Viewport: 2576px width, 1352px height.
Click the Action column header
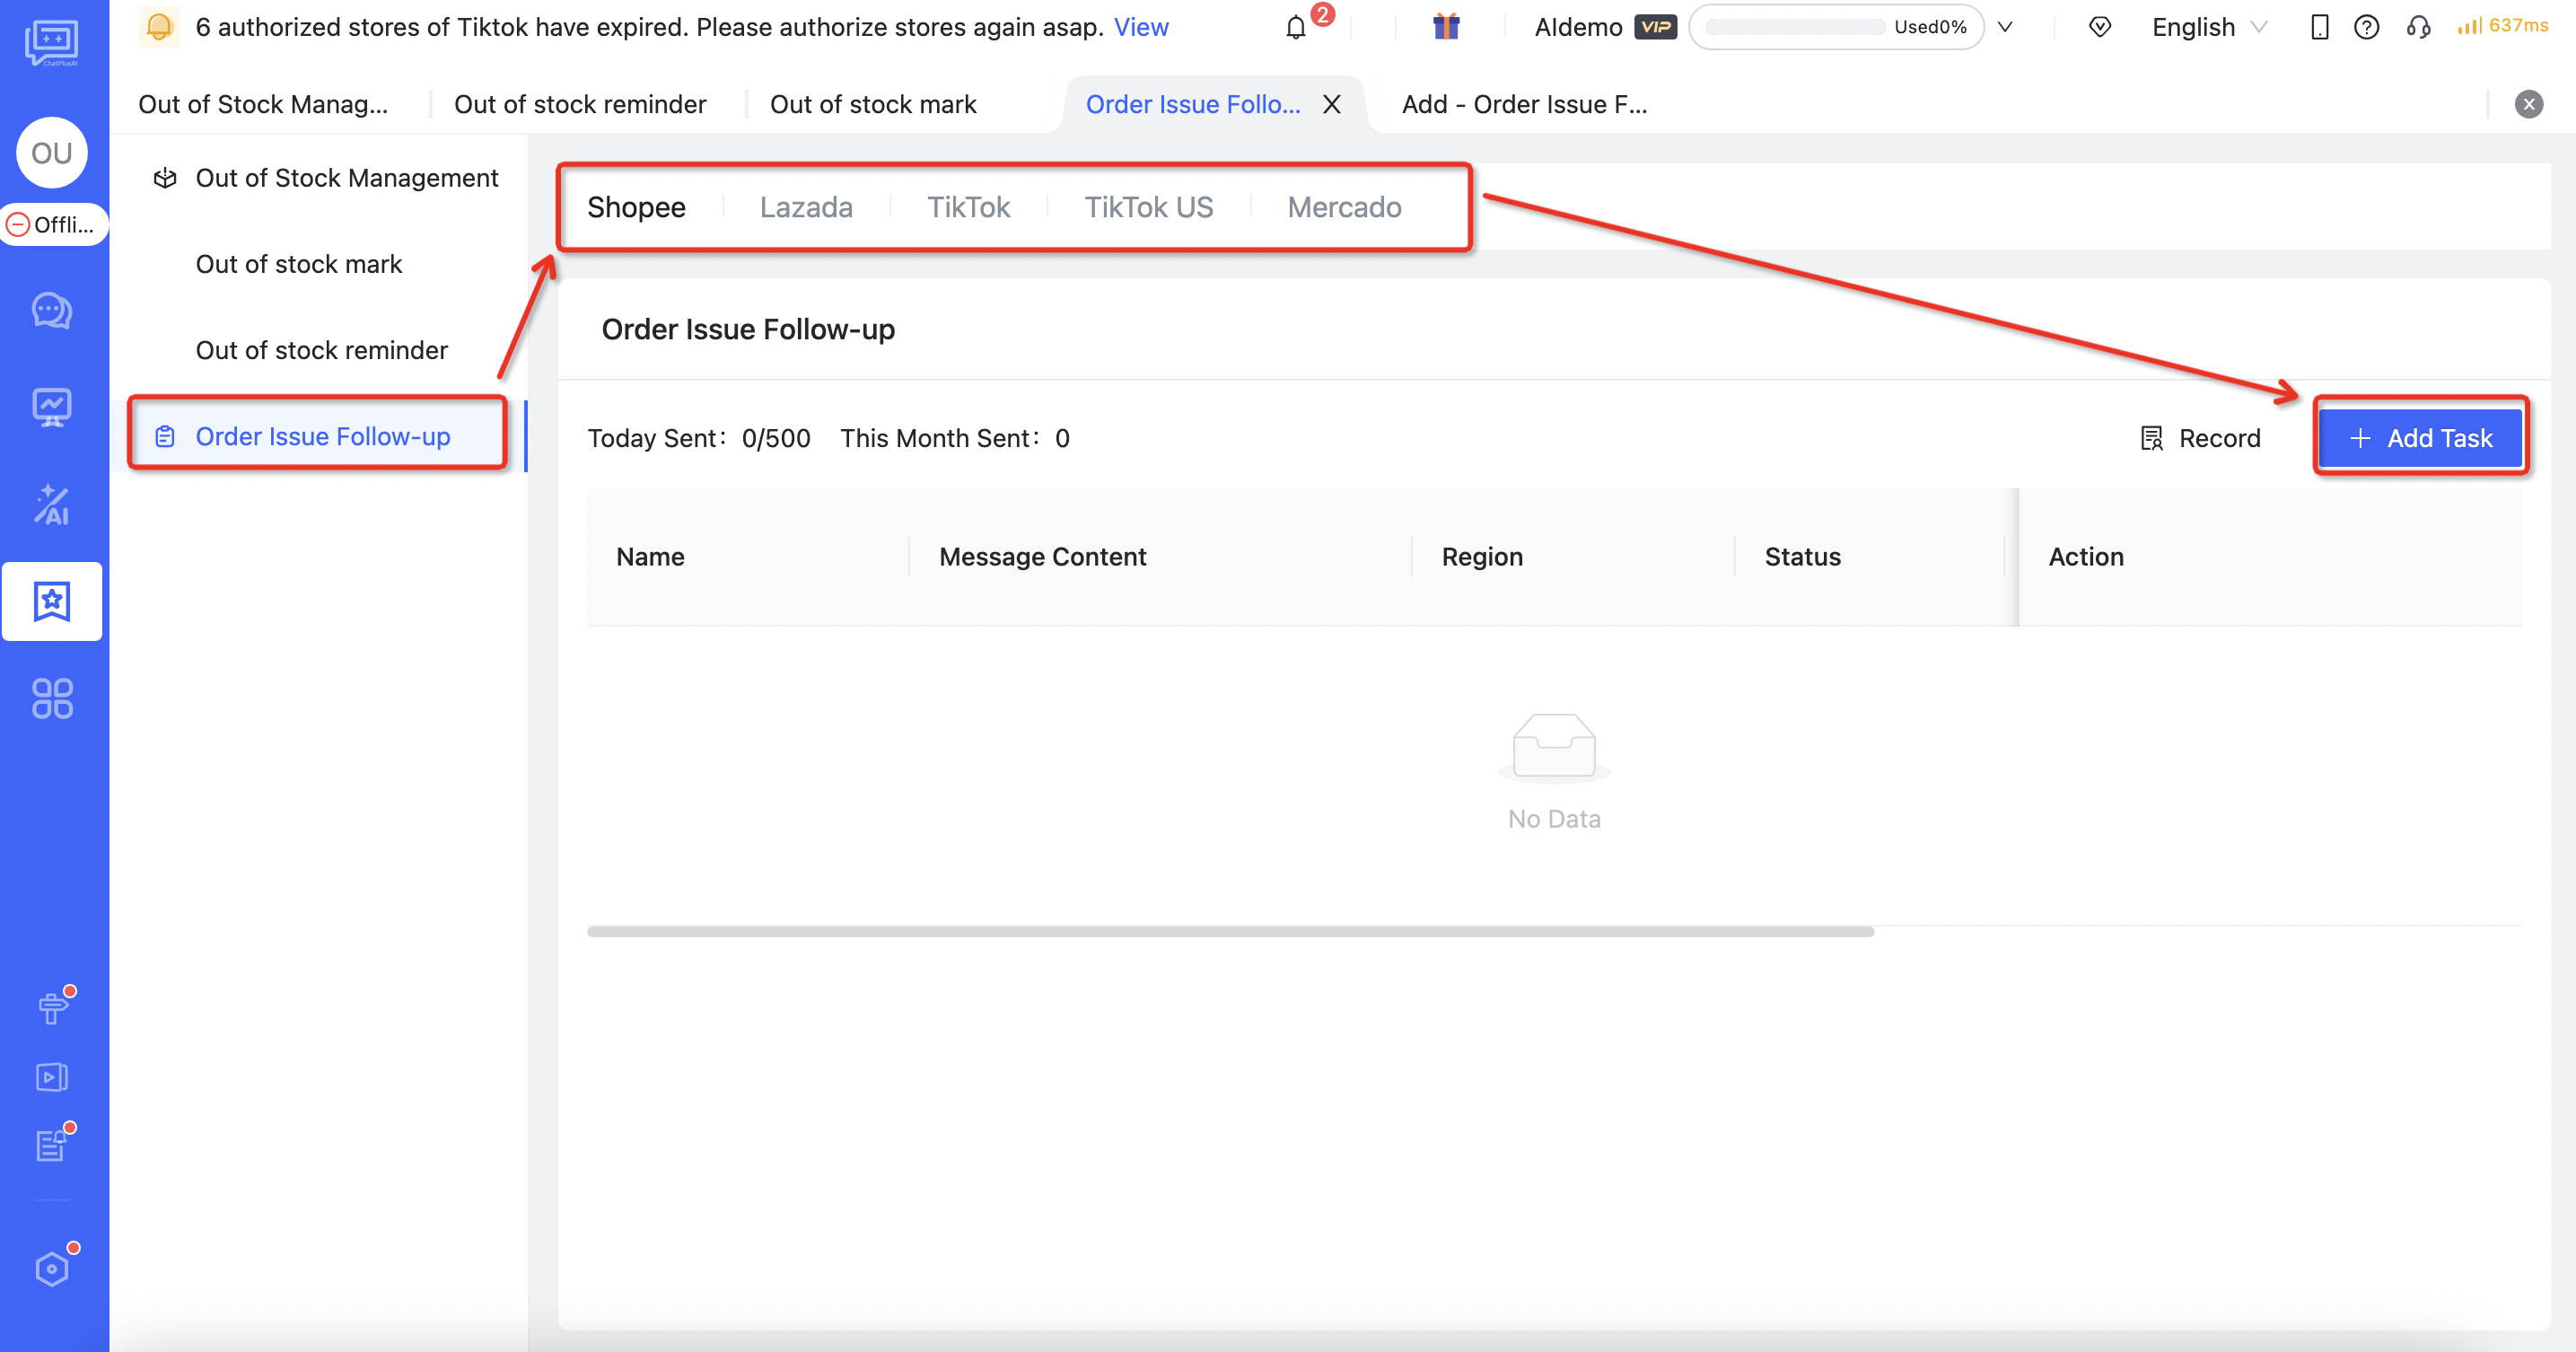tap(2086, 556)
